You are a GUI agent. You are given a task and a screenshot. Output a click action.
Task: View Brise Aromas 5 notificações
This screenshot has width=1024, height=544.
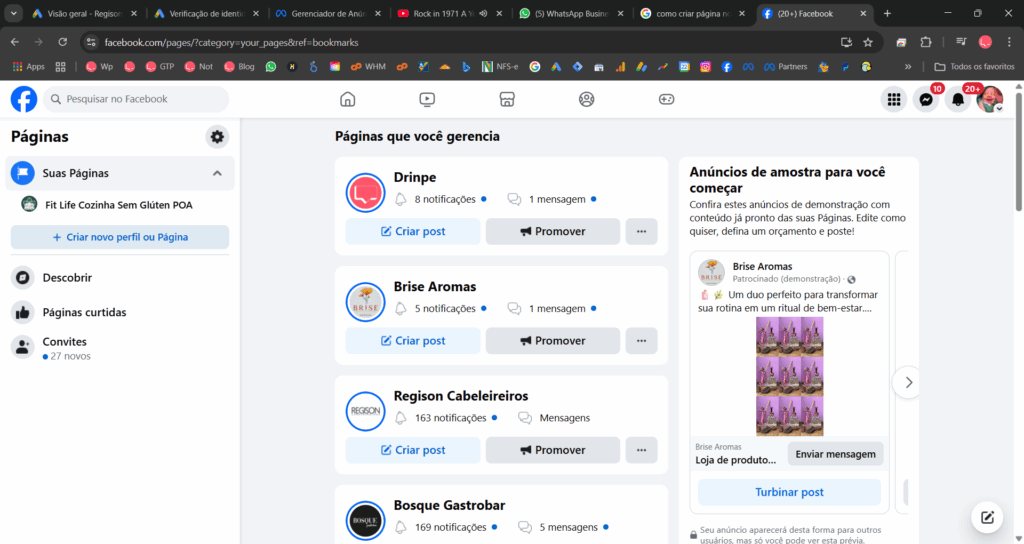pos(441,308)
